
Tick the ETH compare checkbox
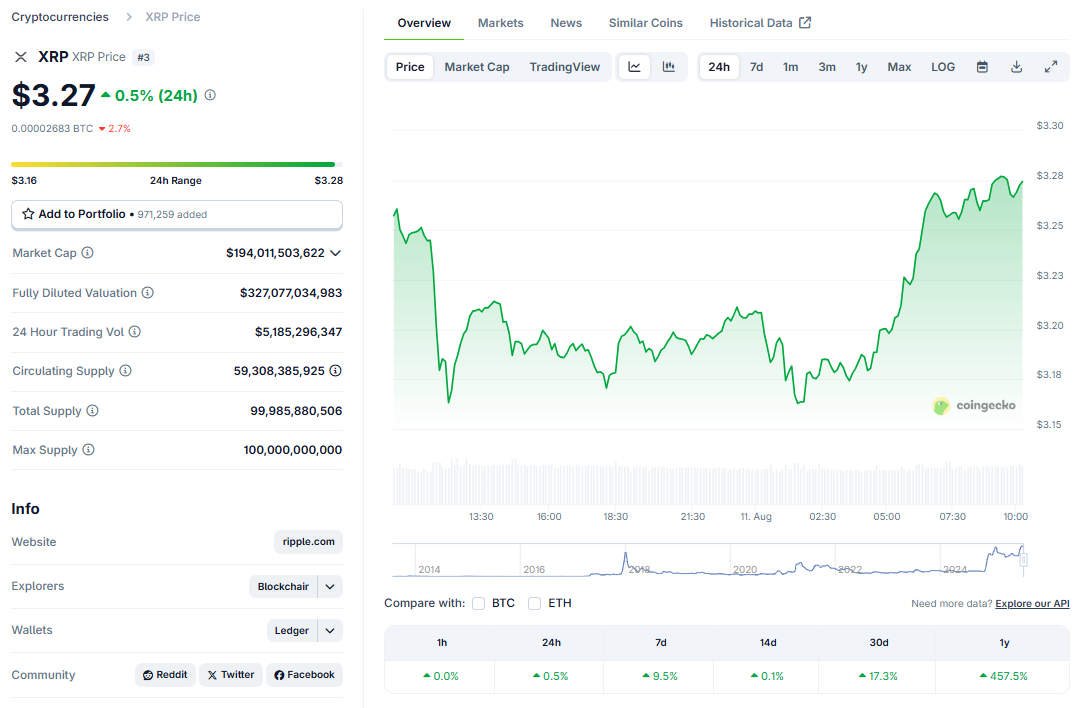[534, 603]
